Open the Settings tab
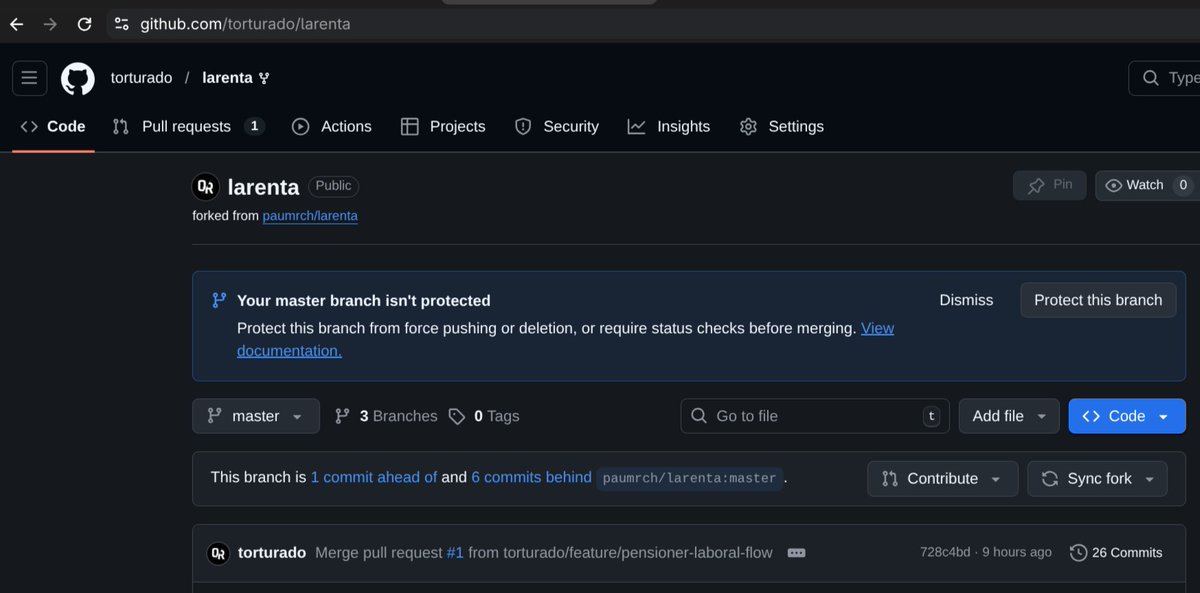1200x593 pixels. coord(782,127)
